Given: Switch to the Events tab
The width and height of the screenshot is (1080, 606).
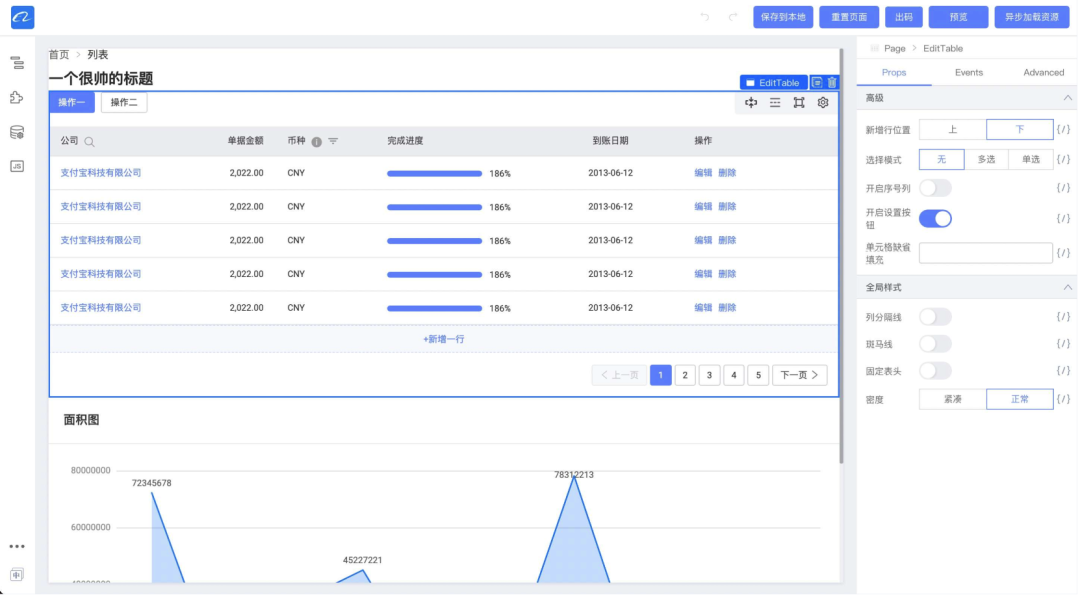Looking at the screenshot, I should tap(969, 72).
